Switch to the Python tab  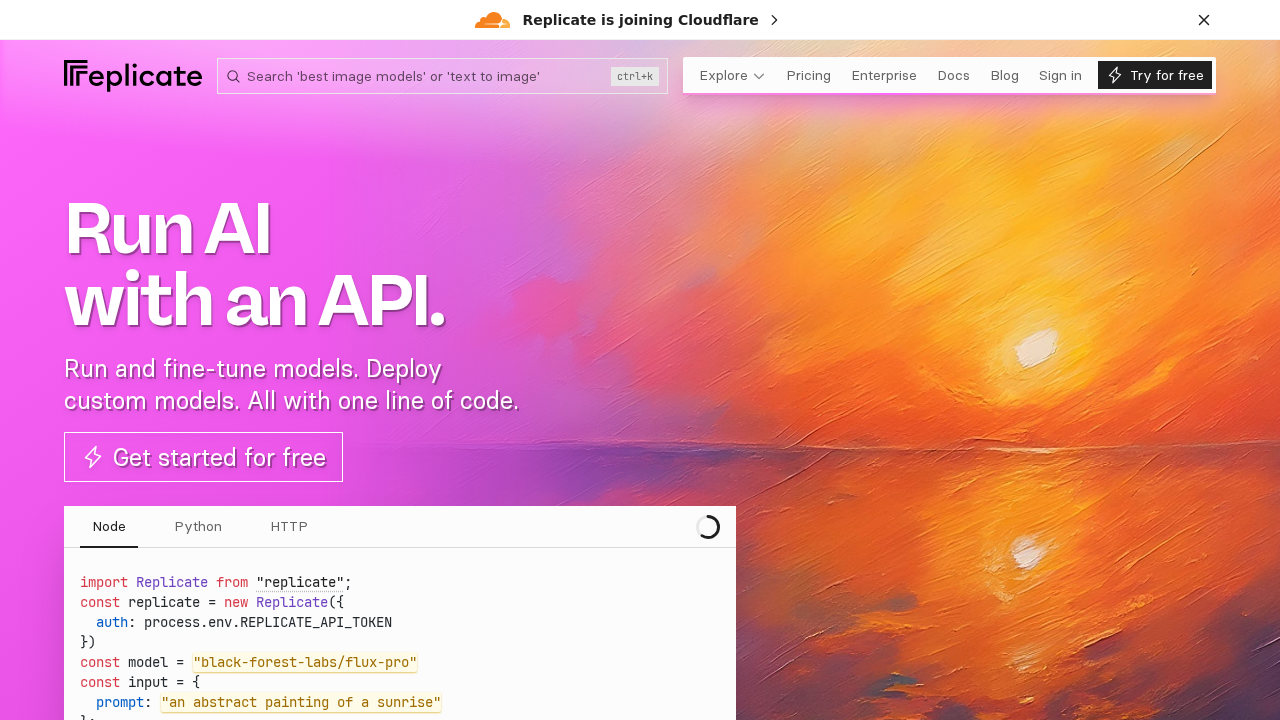(x=198, y=526)
